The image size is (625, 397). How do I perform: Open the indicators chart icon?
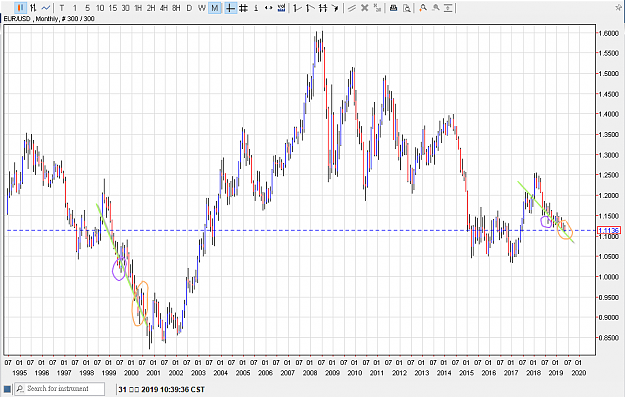[x=282, y=8]
